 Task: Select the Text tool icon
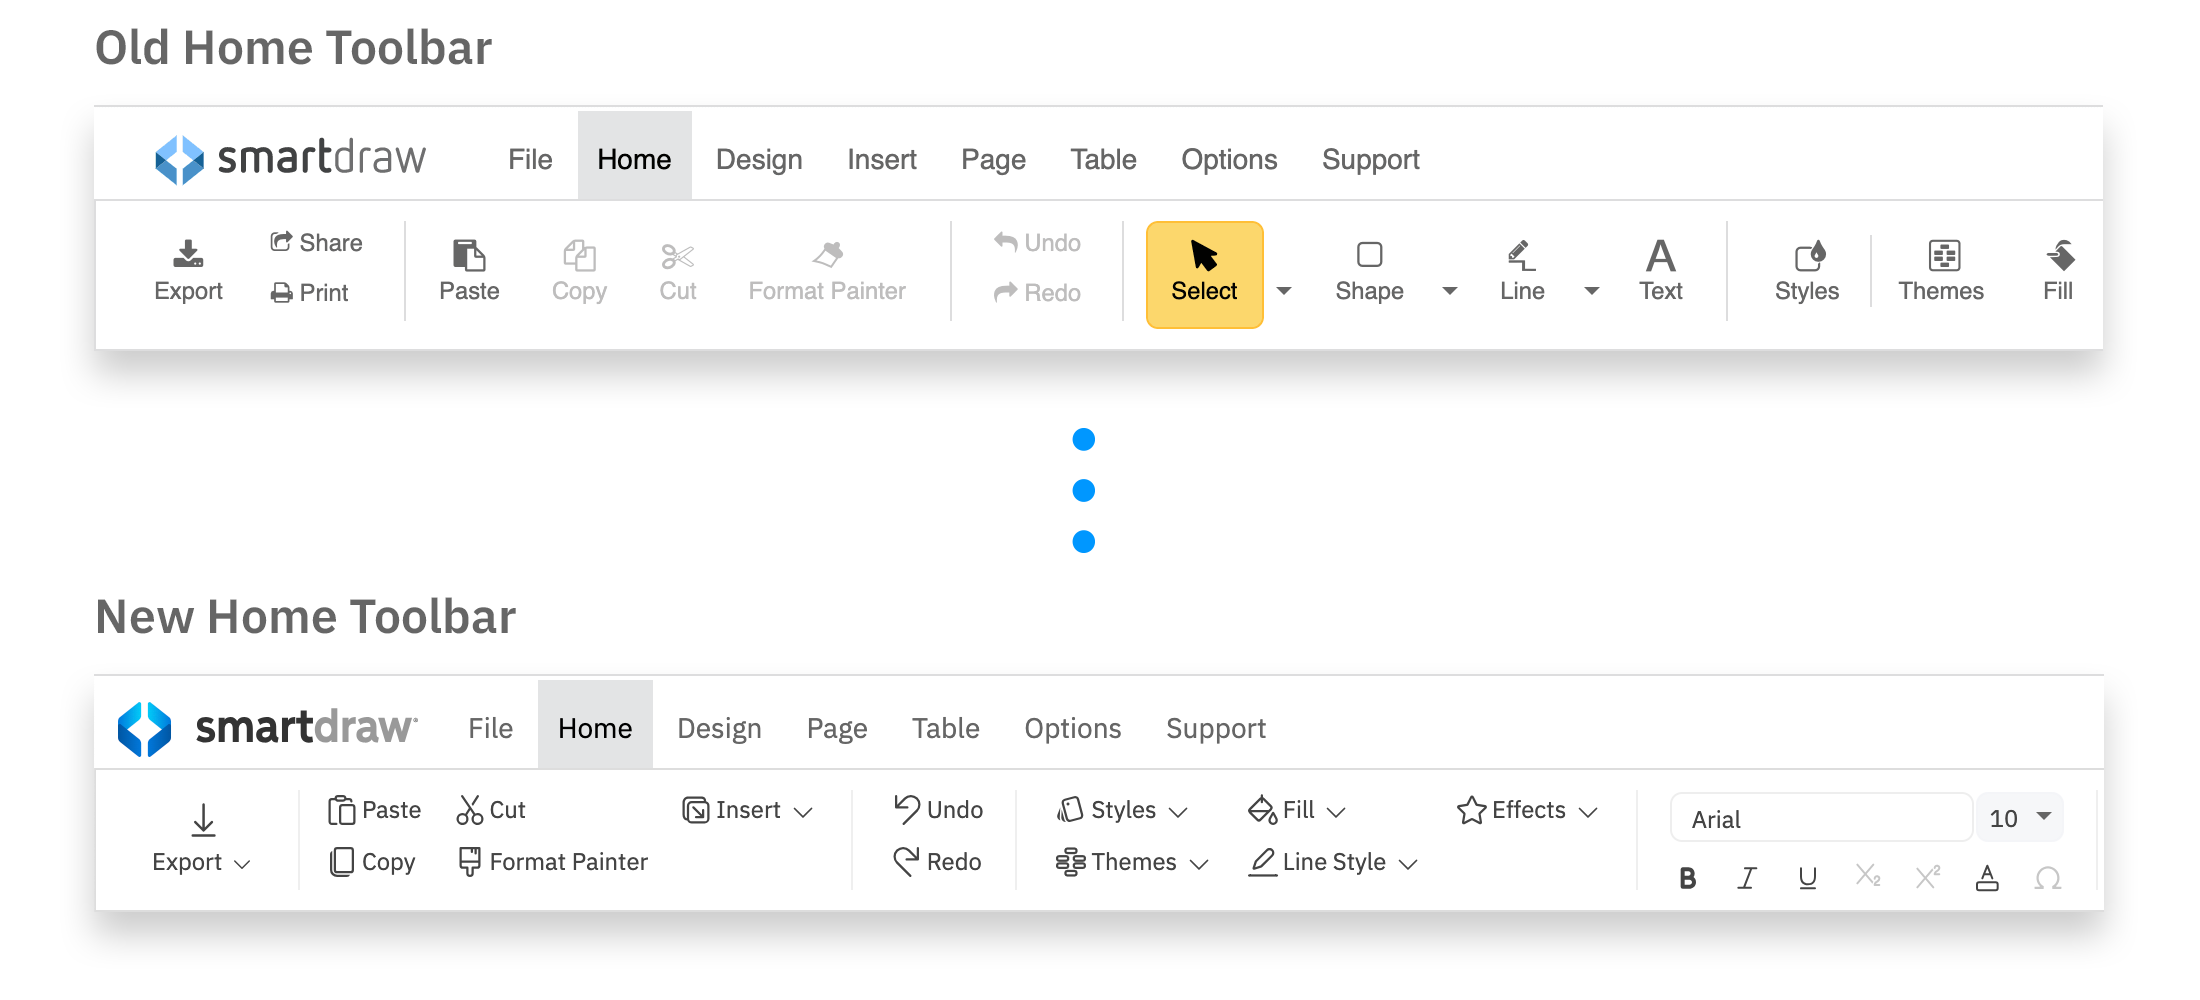pos(1660,258)
